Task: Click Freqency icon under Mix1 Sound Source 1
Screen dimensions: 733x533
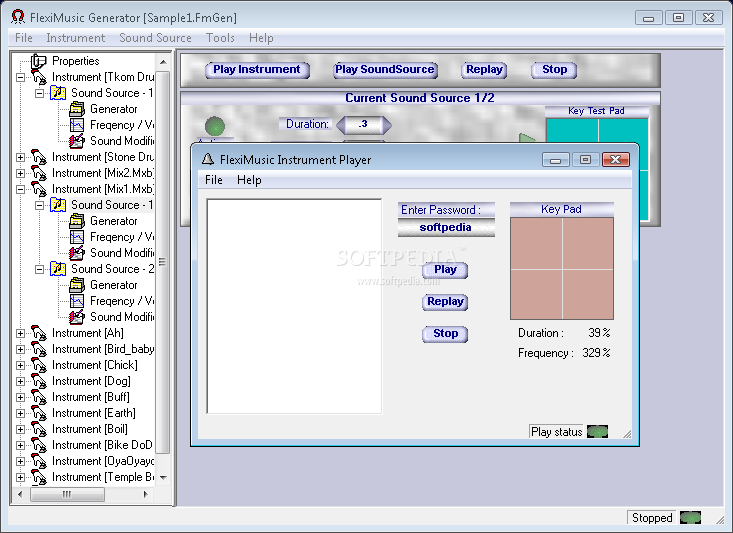Action: pyautogui.click(x=77, y=237)
